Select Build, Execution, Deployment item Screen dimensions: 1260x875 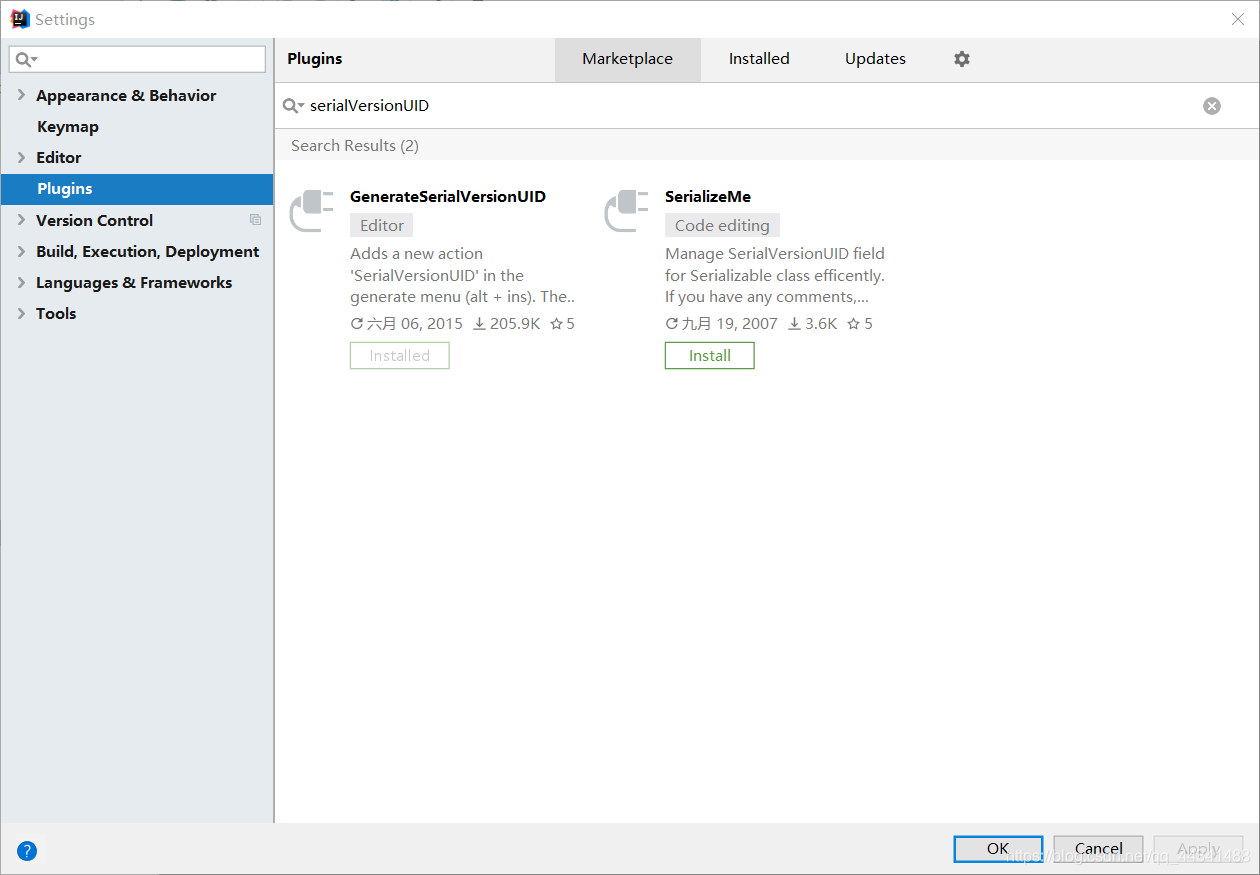click(147, 251)
